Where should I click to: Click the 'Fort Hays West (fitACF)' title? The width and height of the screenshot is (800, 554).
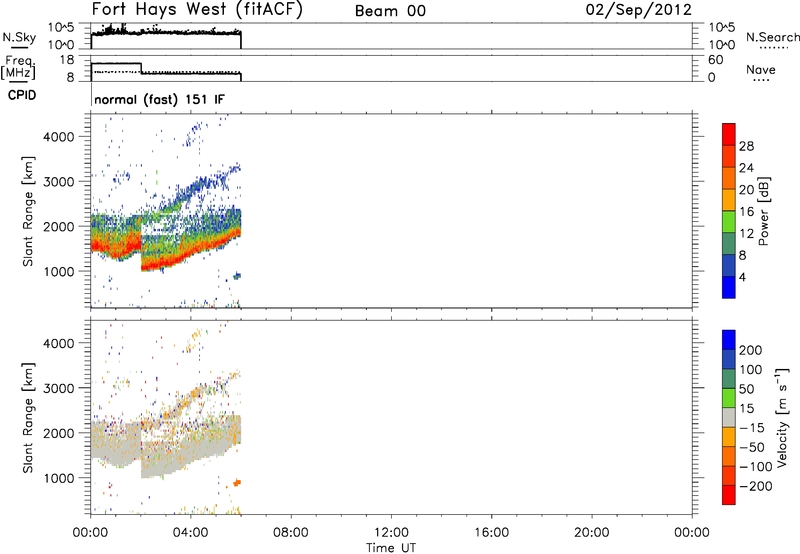coord(197,10)
